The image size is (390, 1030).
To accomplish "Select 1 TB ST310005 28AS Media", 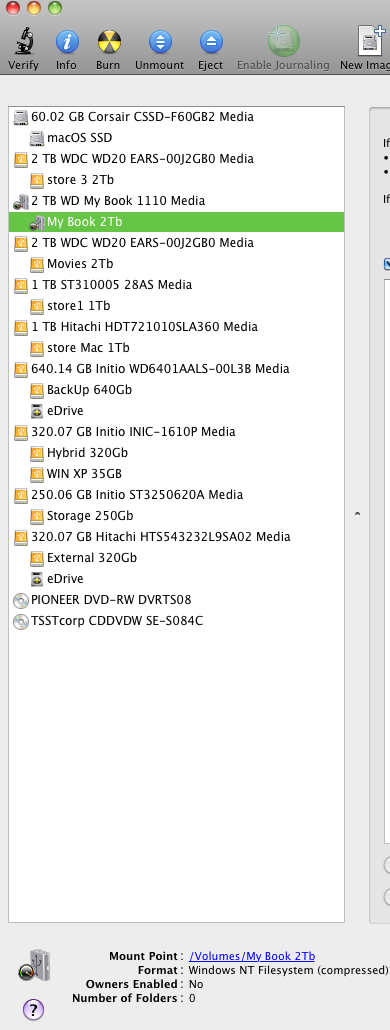I will coord(112,285).
